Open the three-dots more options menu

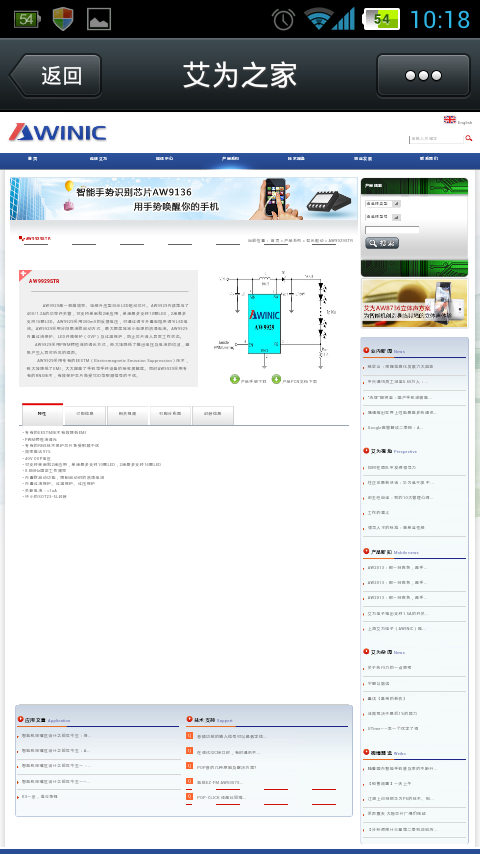pos(423,75)
